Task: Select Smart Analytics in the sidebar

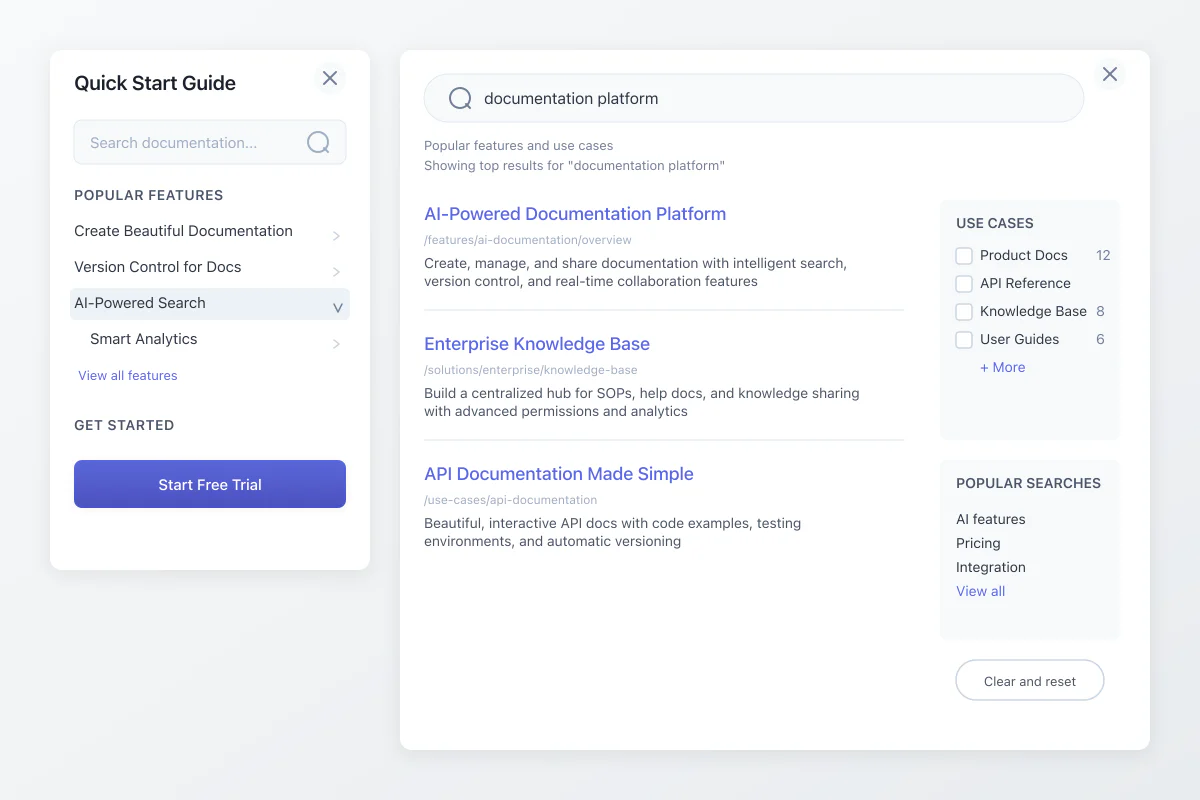Action: pos(143,339)
